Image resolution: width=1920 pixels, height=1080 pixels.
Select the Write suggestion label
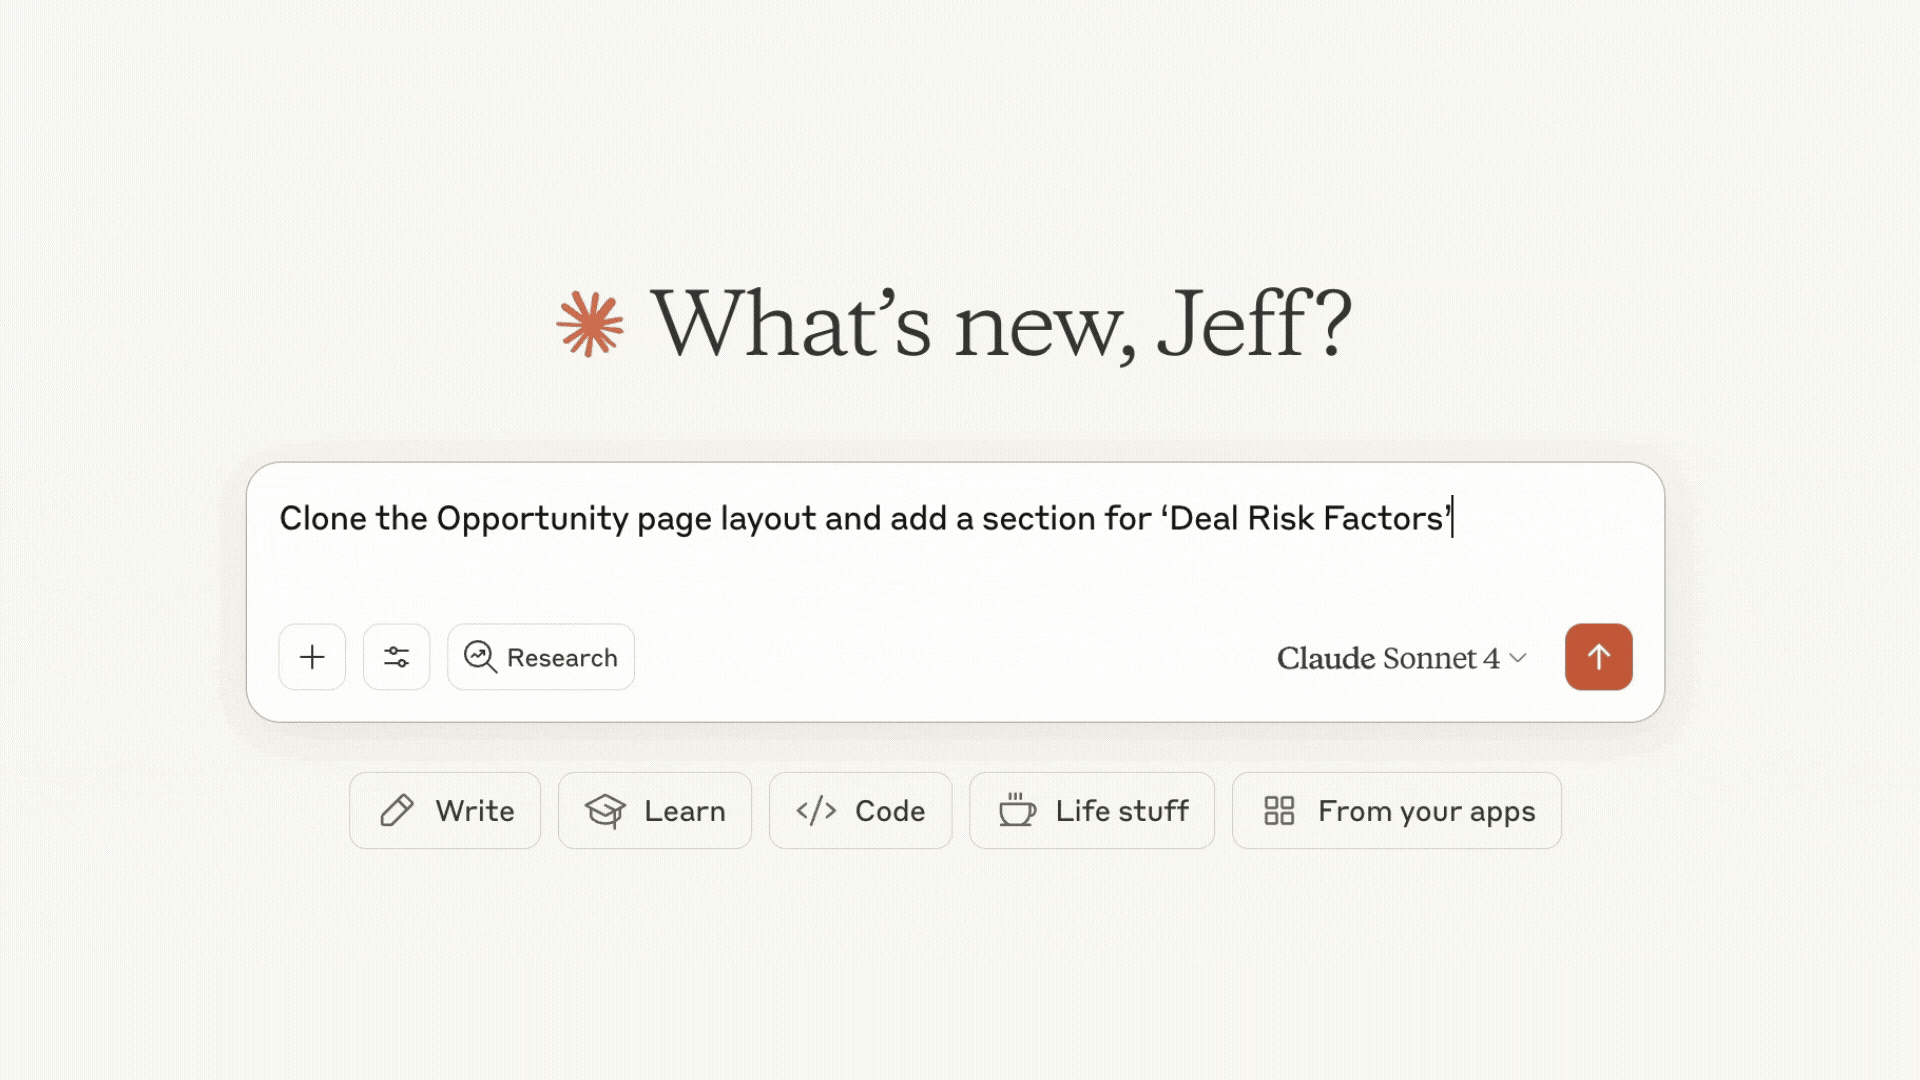tap(475, 811)
